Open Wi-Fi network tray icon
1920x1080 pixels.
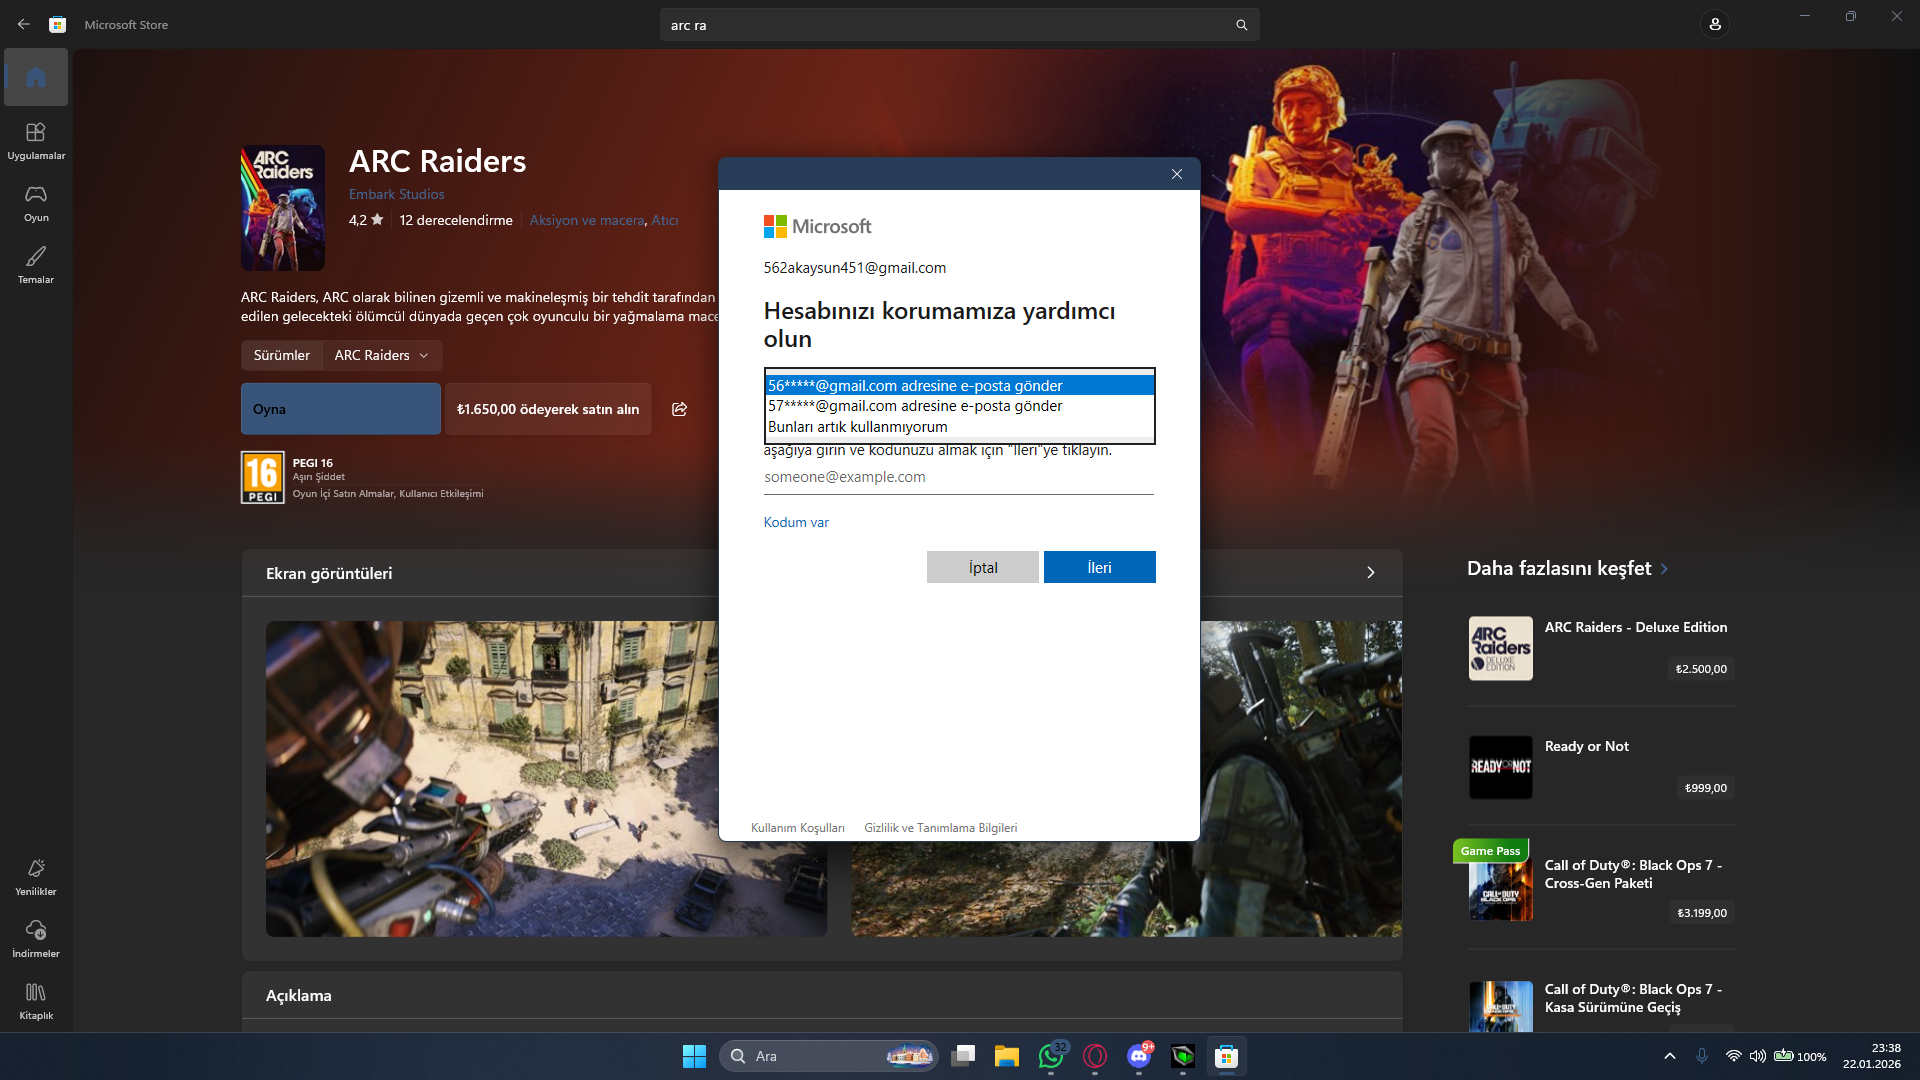click(x=1733, y=1056)
